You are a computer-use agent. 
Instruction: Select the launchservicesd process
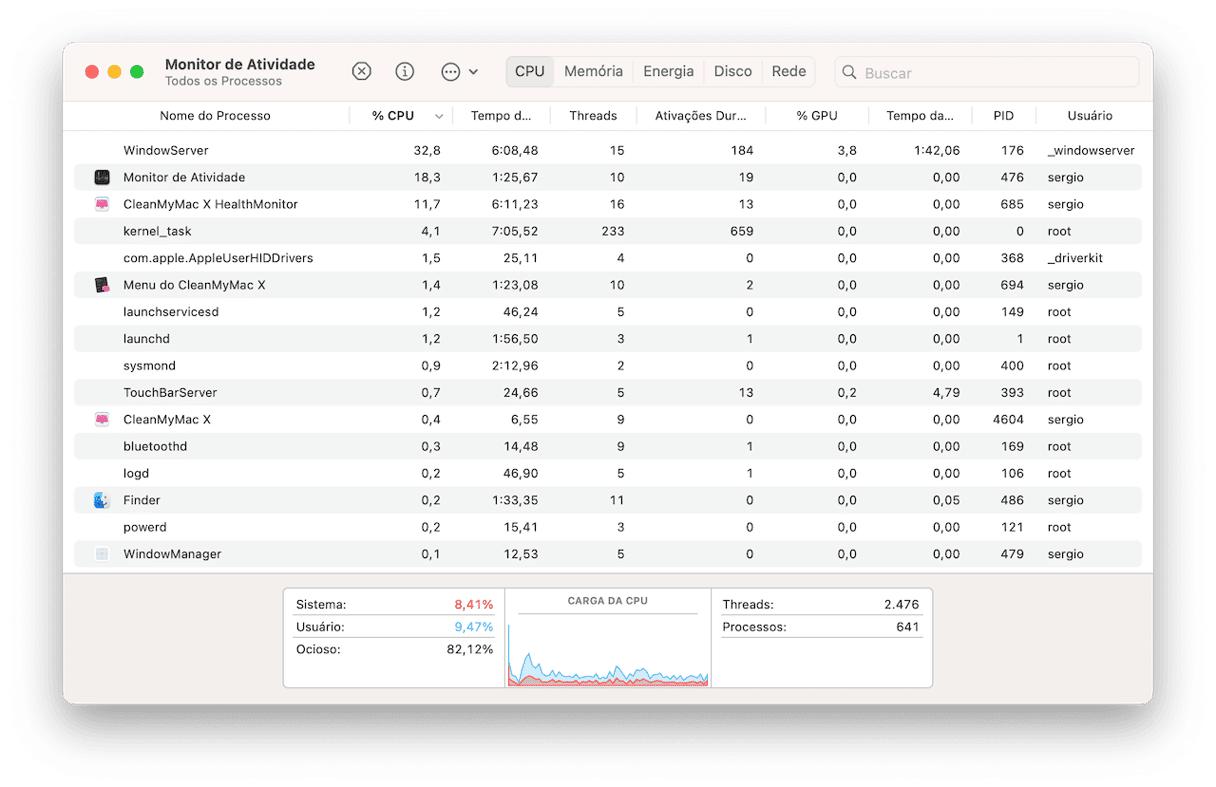click(x=608, y=312)
